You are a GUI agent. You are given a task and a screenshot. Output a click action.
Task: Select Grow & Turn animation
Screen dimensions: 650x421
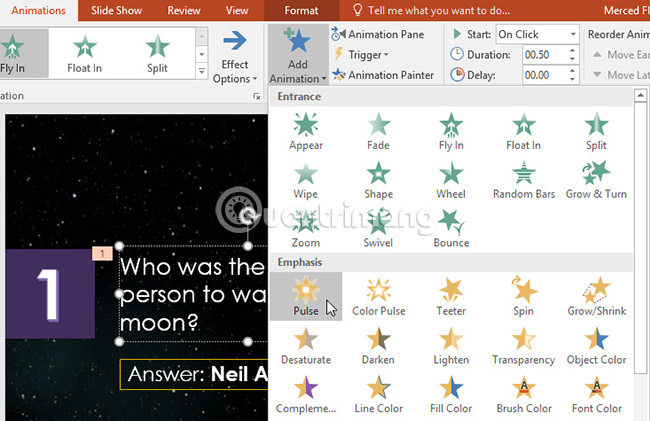point(596,180)
